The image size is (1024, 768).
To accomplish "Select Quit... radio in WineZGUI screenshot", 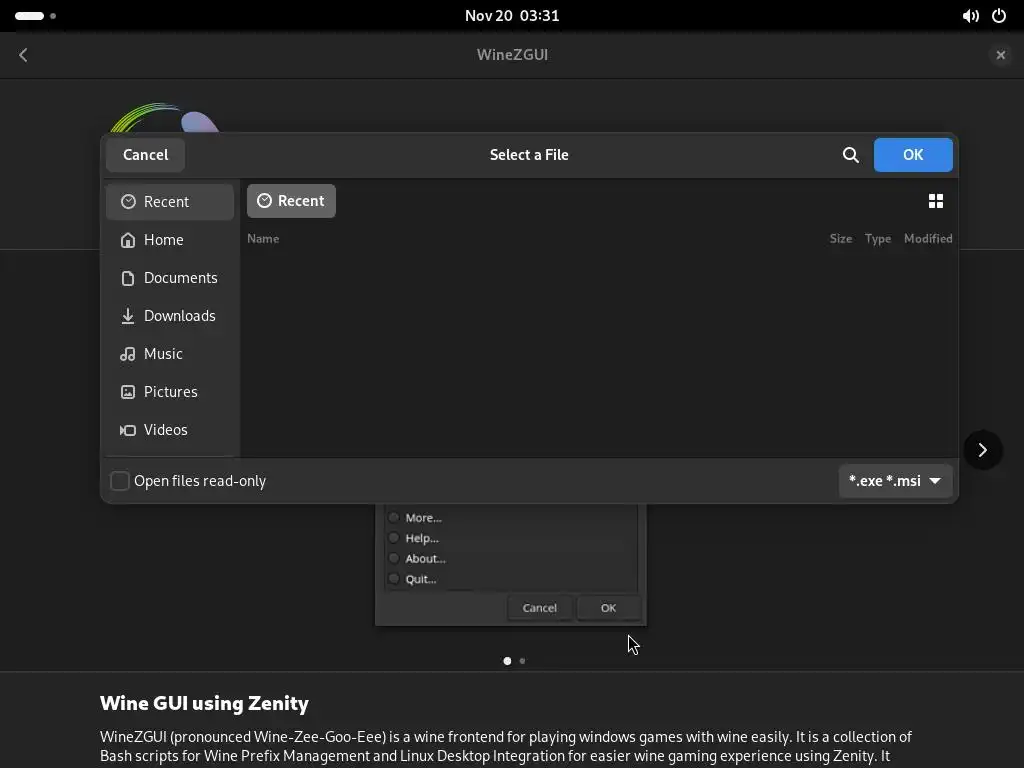I will tap(394, 578).
